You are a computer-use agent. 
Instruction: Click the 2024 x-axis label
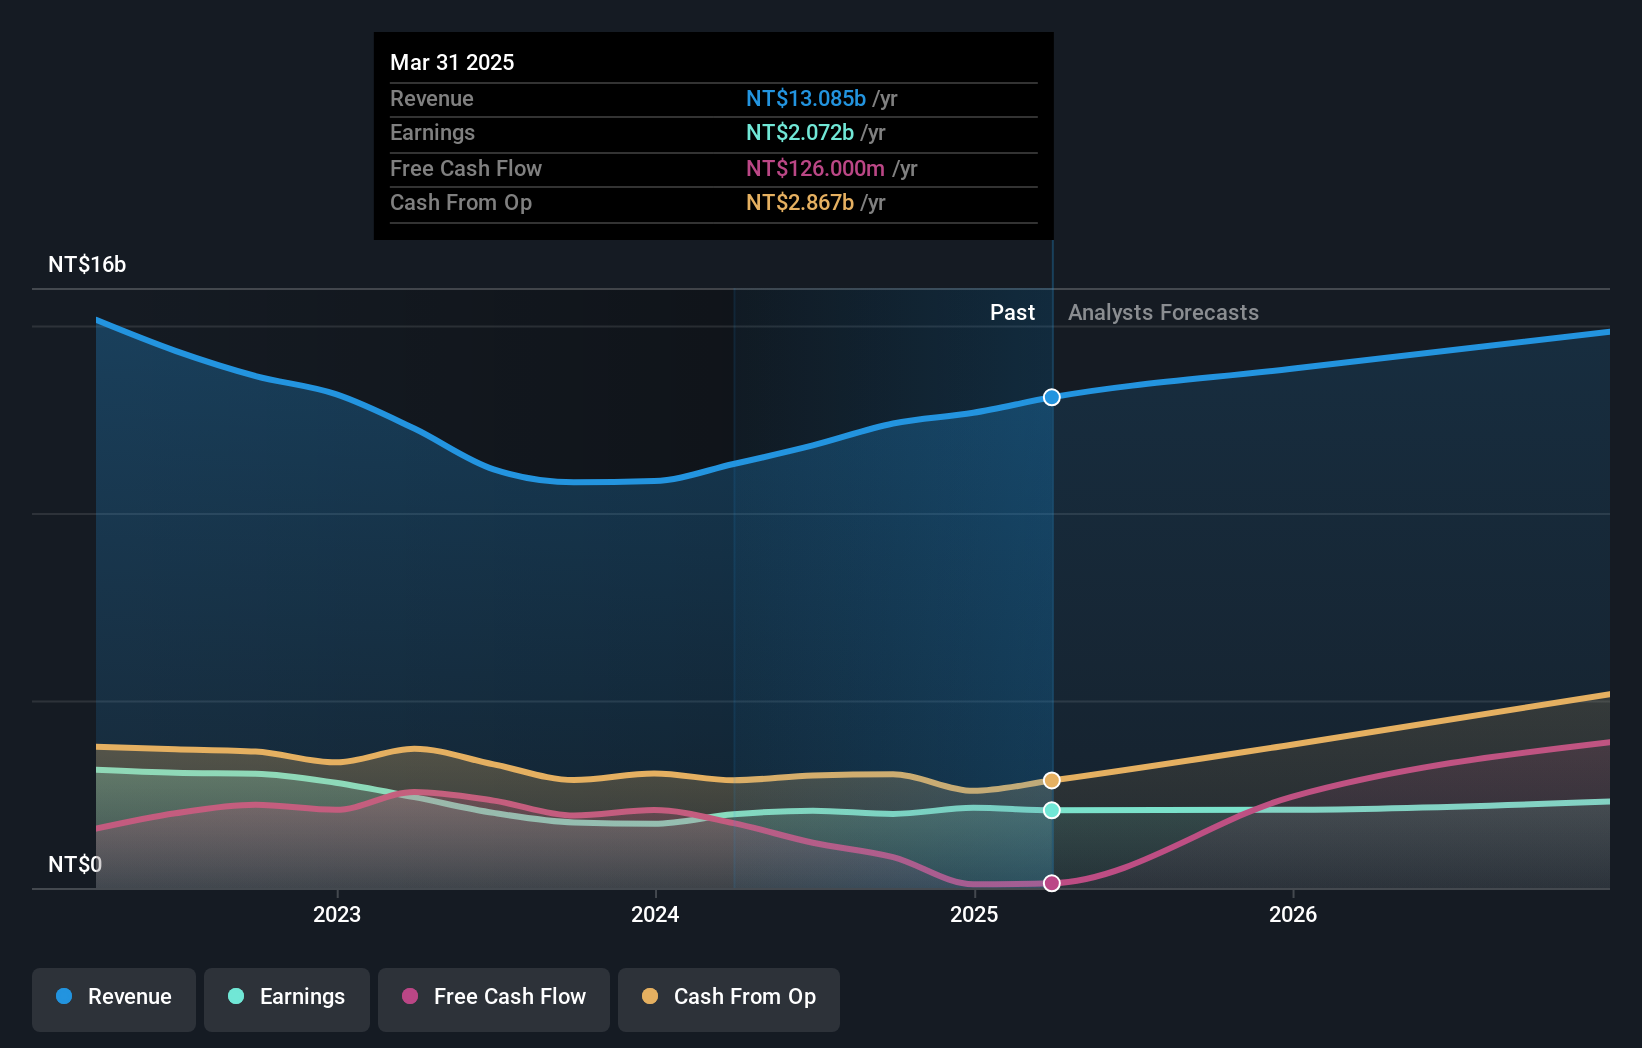tap(655, 914)
